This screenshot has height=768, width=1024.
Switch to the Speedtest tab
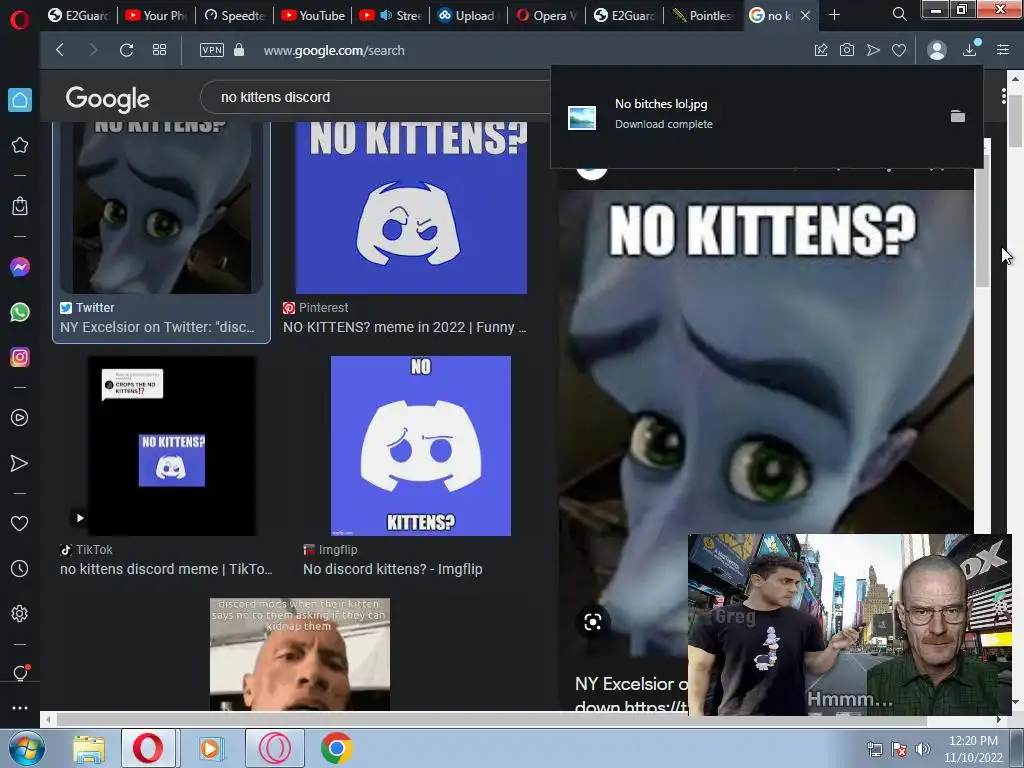coord(234,15)
